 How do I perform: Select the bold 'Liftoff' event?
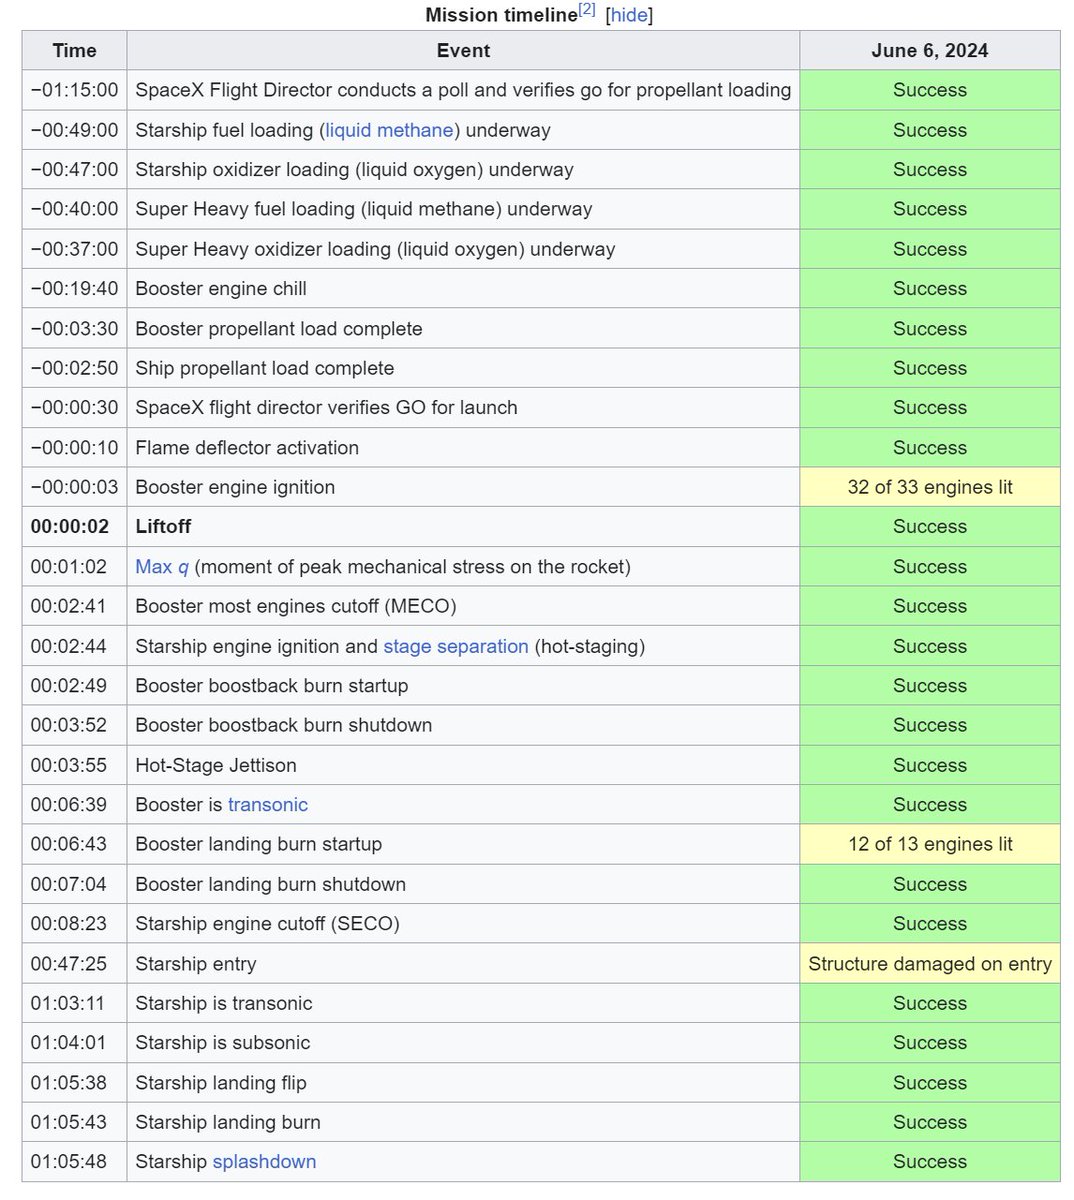[x=163, y=527]
